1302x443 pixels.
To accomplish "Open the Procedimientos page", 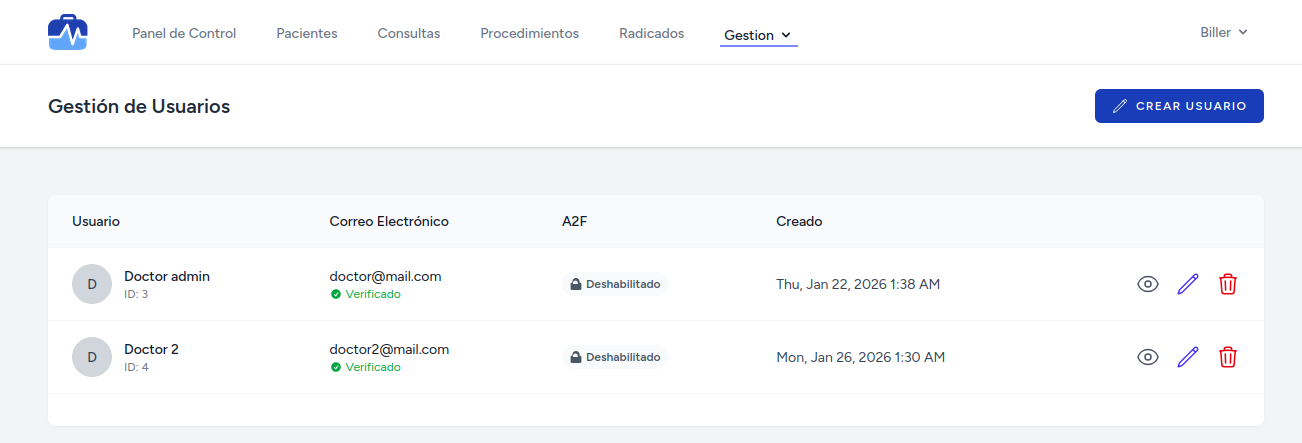I will (x=529, y=33).
